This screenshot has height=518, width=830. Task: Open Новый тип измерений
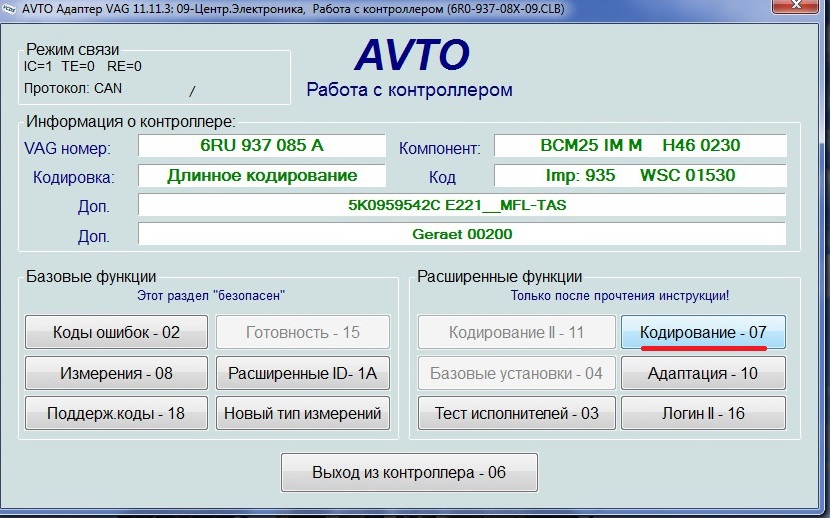(302, 413)
